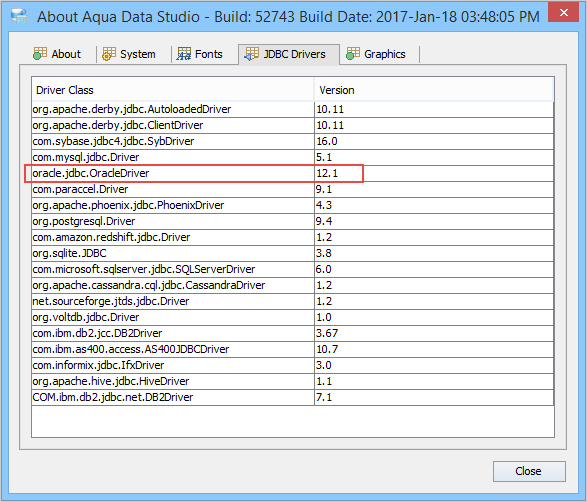Screen dimensions: 587x502
Task: Select the oracle.jdbc.OracleDriver row
Action: 292,173
